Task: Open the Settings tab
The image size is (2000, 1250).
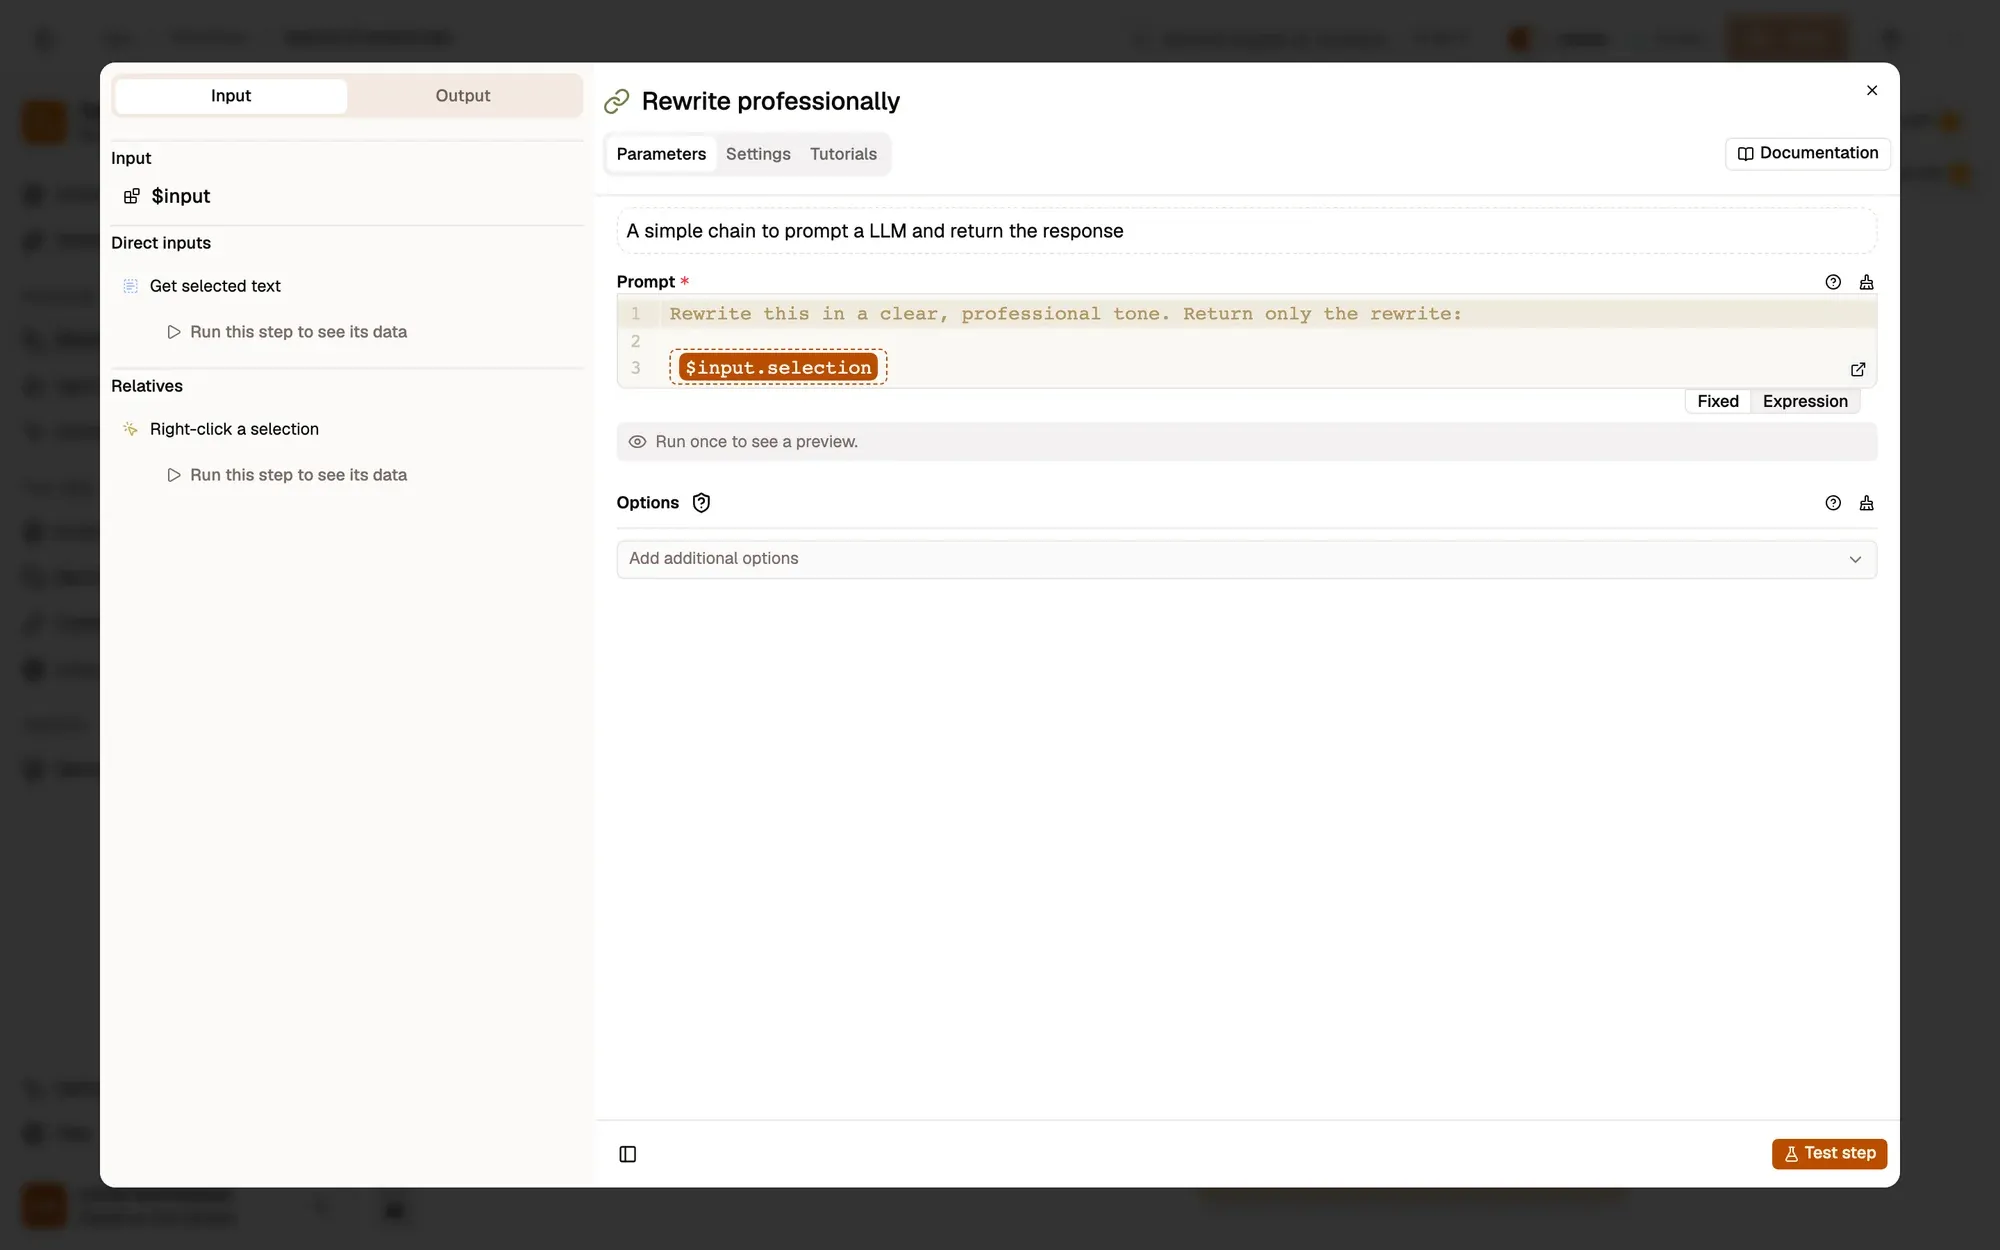Action: (x=758, y=154)
